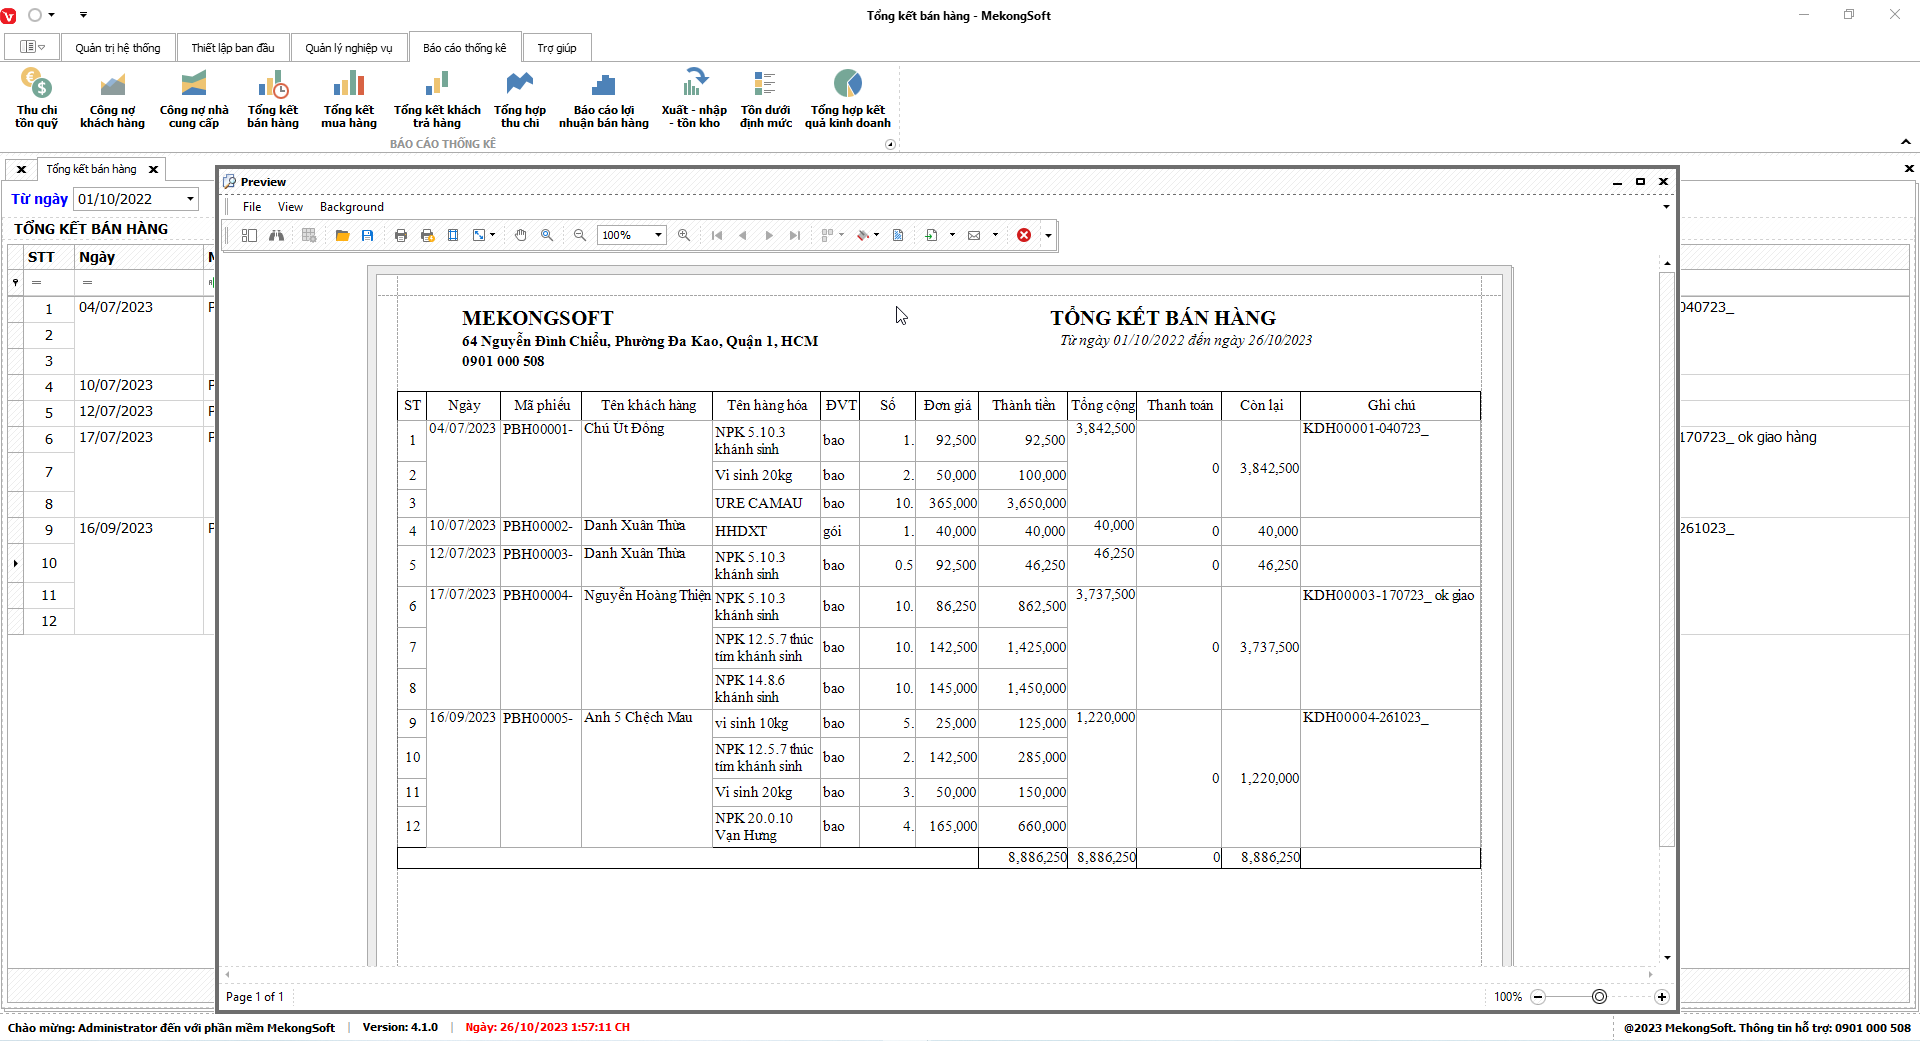The image size is (1920, 1041).
Task: Open the Export document dropdown arrow
Action: [952, 235]
